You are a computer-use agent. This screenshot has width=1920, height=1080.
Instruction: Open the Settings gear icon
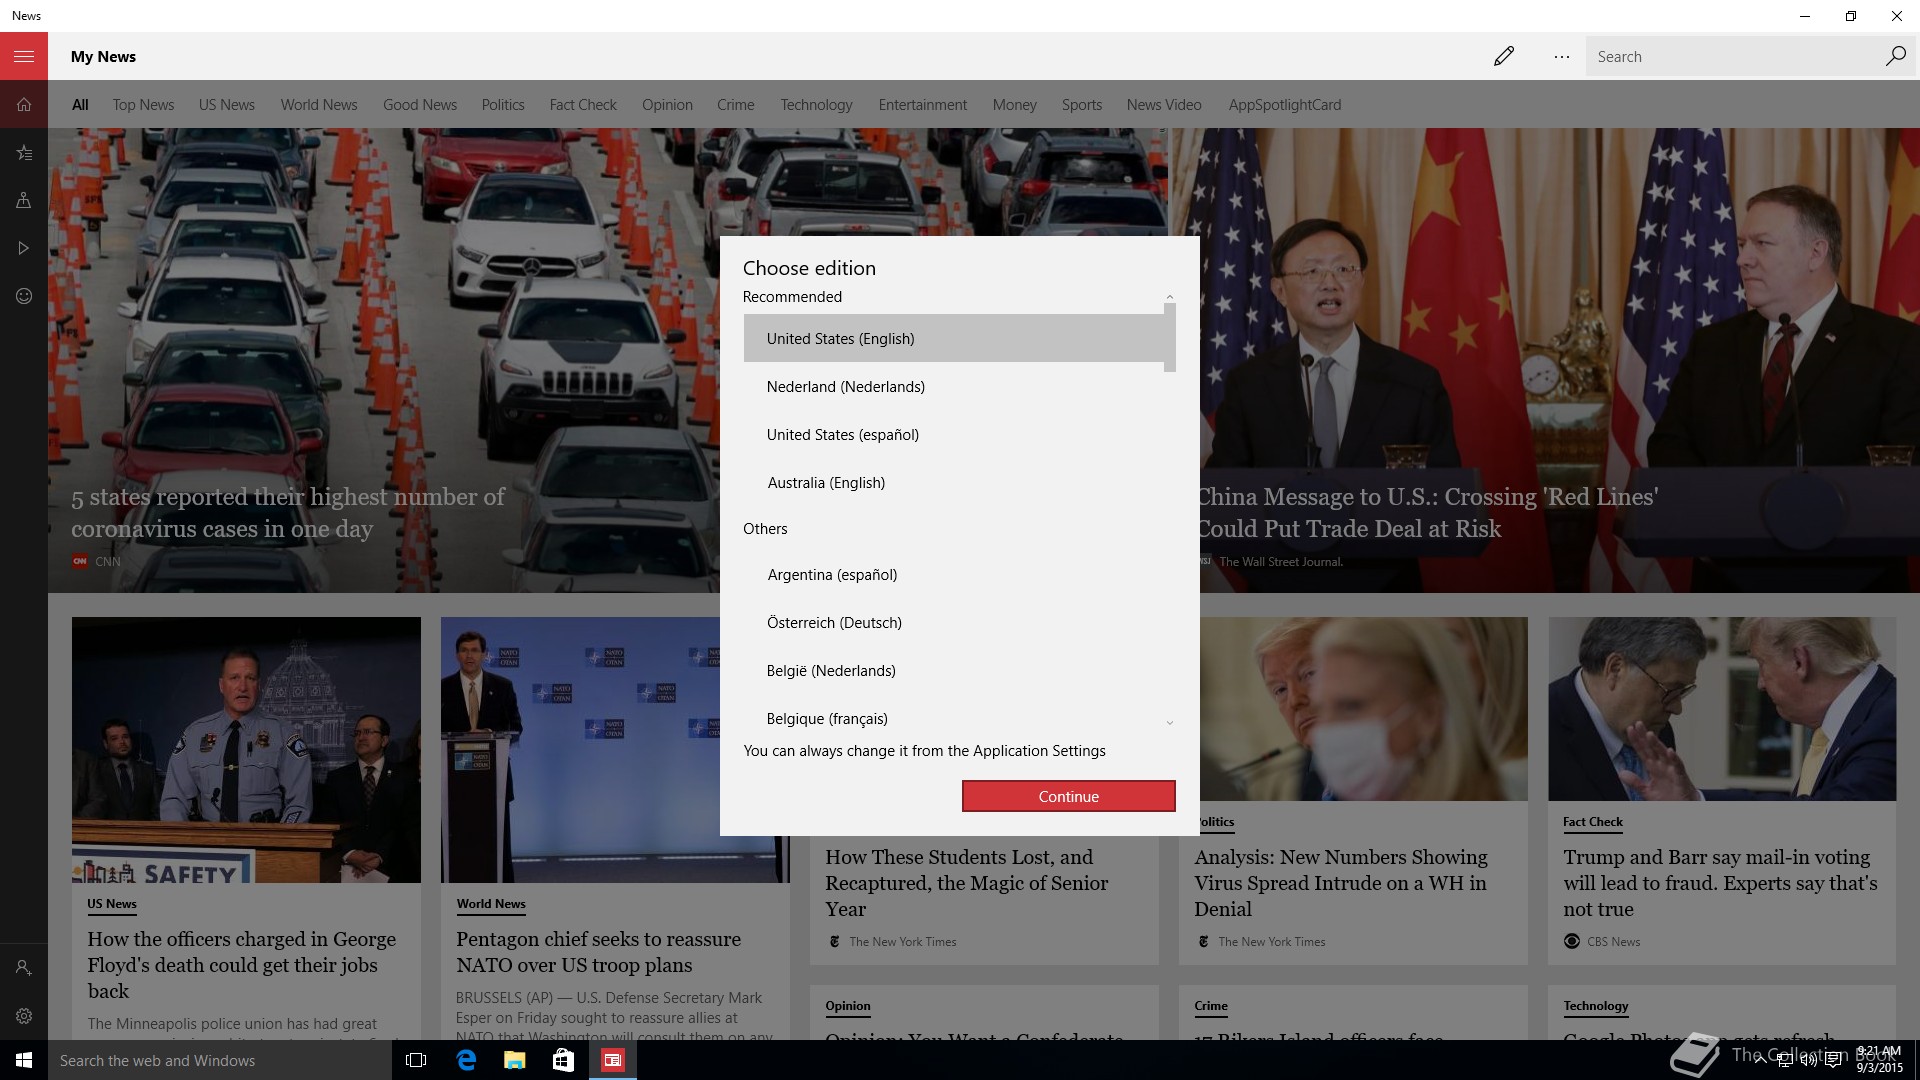(24, 1016)
